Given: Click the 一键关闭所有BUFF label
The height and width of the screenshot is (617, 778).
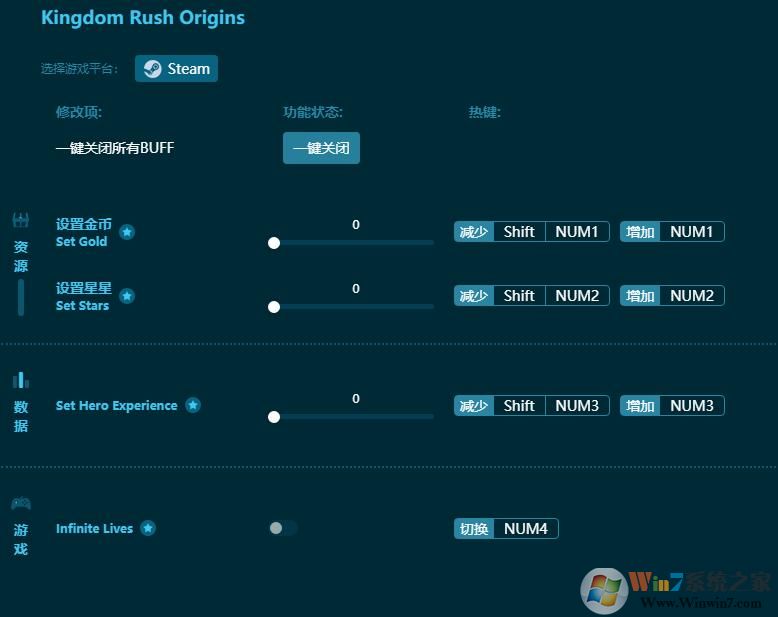Looking at the screenshot, I should coord(115,148).
